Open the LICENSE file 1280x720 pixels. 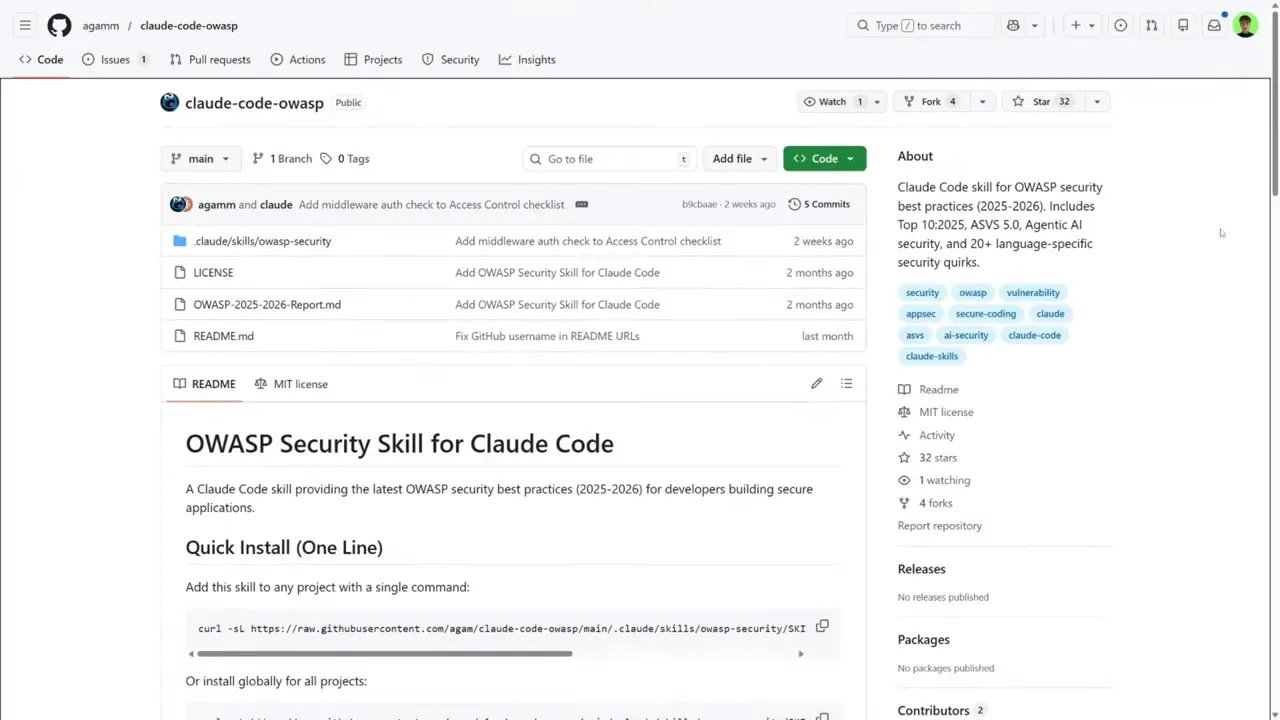[x=213, y=272]
